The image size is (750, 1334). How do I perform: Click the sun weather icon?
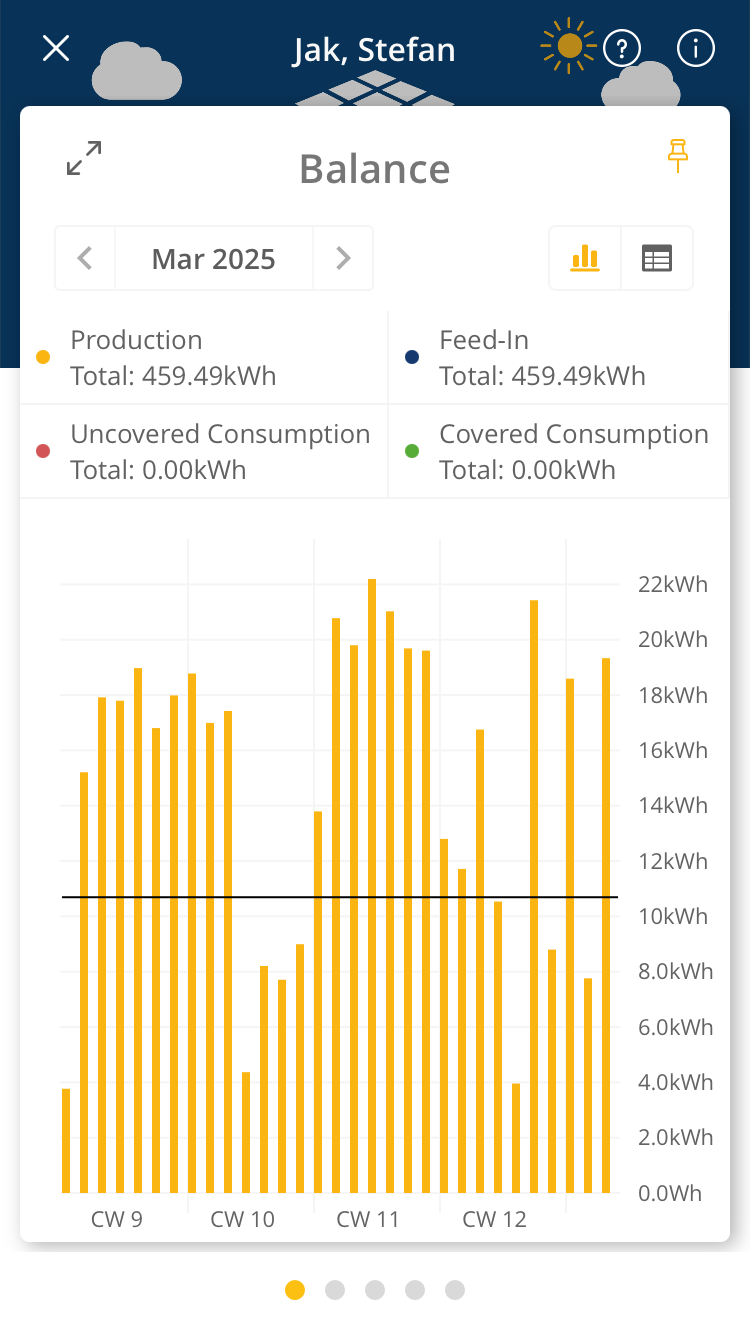(x=569, y=46)
